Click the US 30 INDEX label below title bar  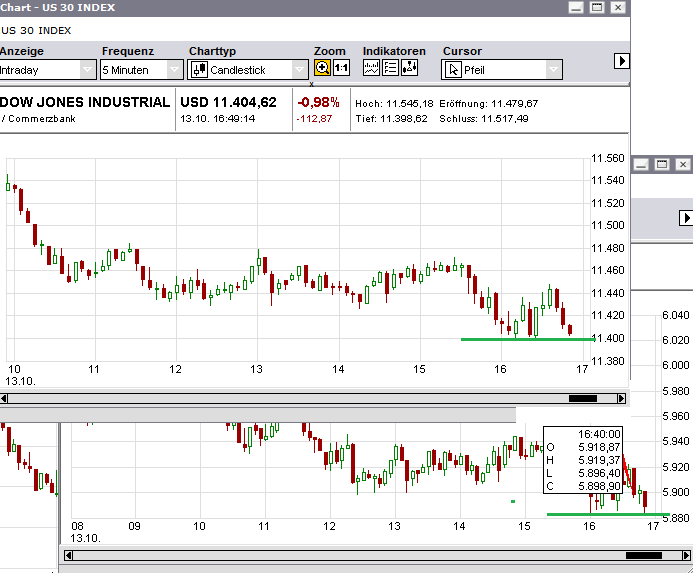click(36, 31)
